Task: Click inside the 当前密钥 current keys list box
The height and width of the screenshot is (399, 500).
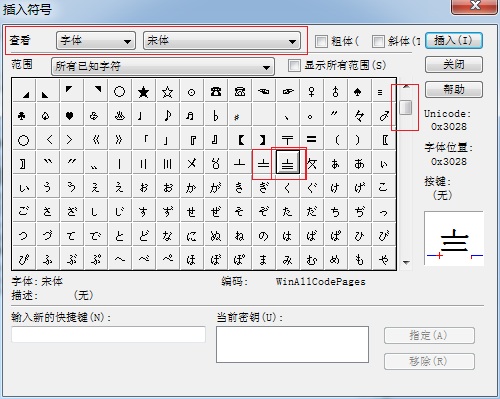Action: 292,344
